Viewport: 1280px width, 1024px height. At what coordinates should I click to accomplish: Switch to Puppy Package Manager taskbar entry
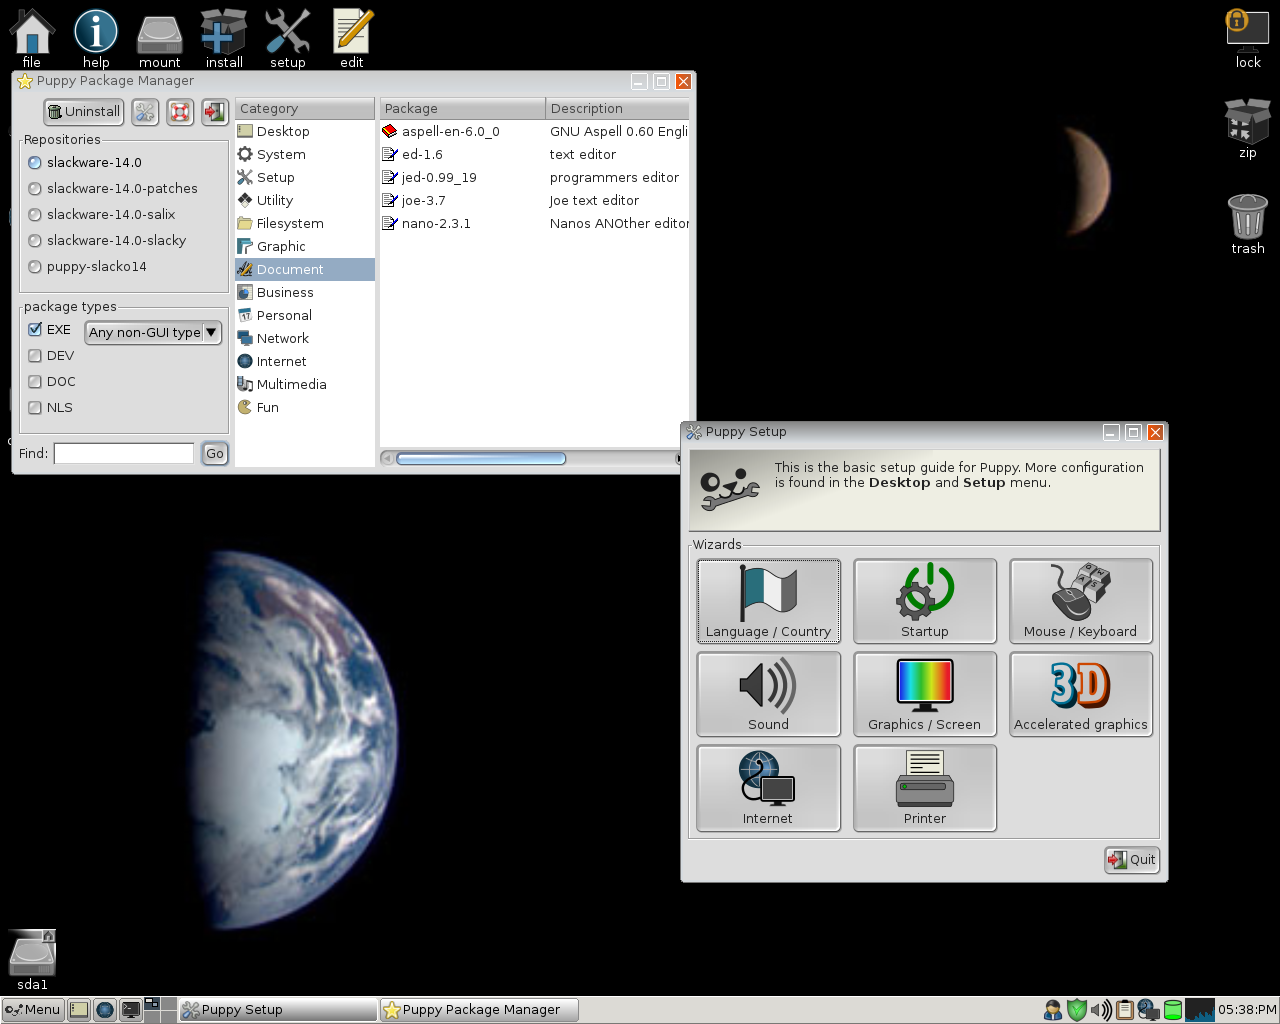480,1010
